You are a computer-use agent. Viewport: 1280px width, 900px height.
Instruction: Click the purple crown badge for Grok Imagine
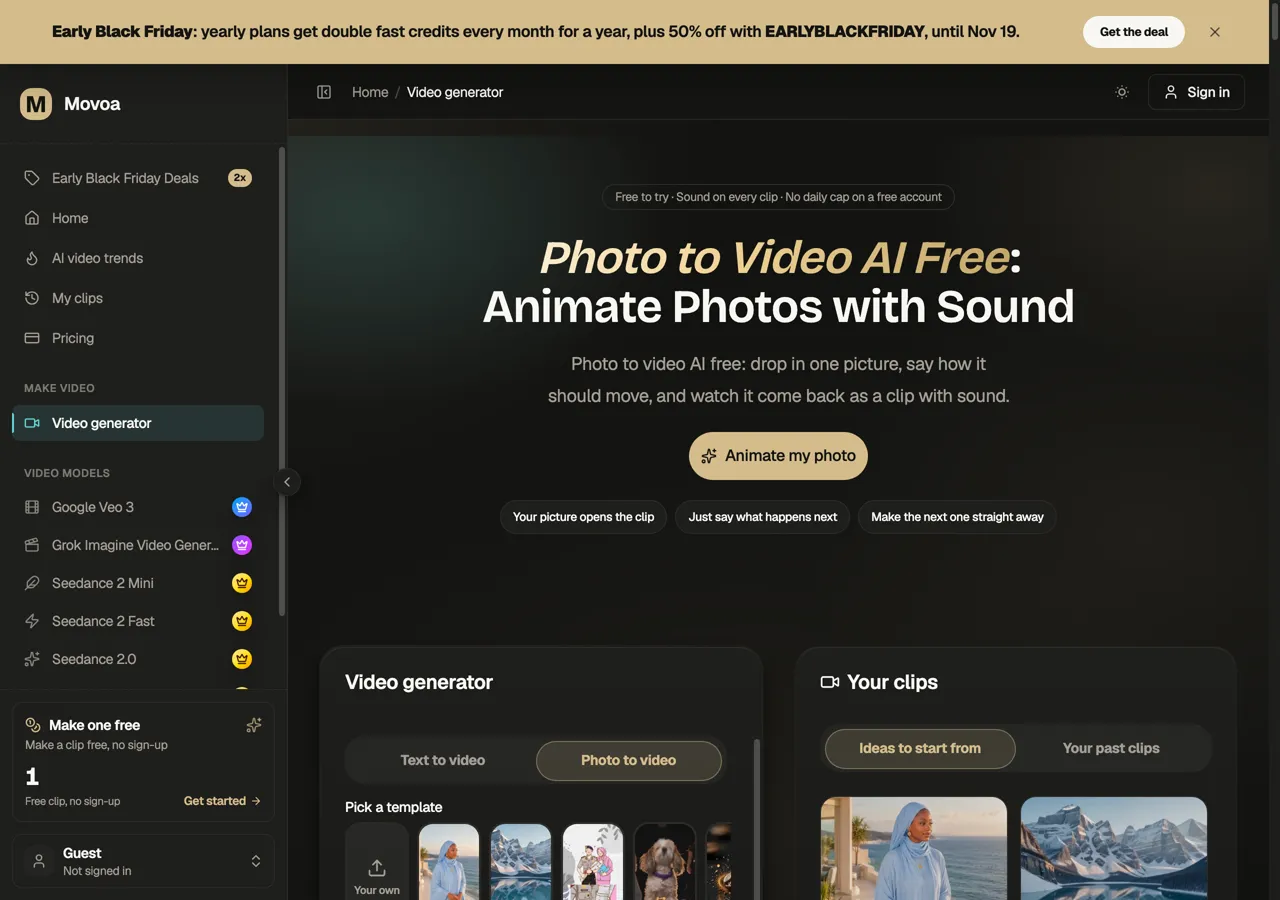(x=242, y=545)
